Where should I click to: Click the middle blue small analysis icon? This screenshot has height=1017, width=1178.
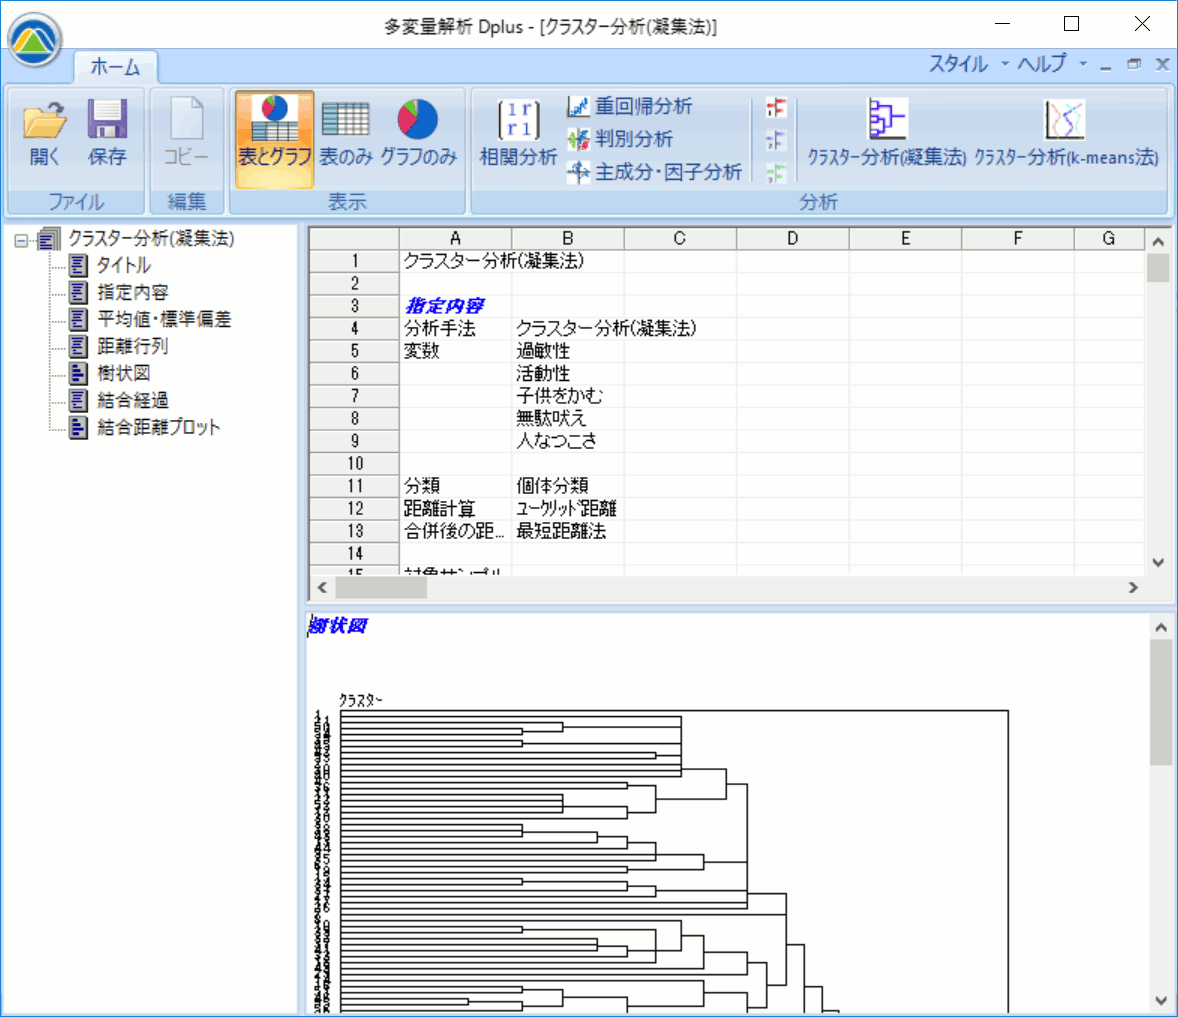point(776,140)
